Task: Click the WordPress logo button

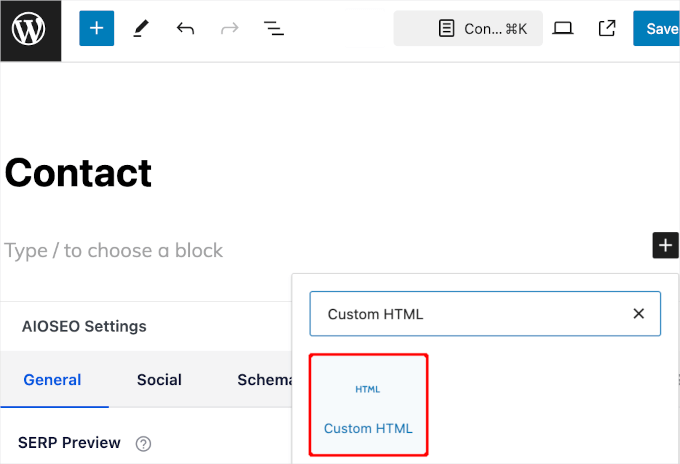Action: click(x=30, y=30)
